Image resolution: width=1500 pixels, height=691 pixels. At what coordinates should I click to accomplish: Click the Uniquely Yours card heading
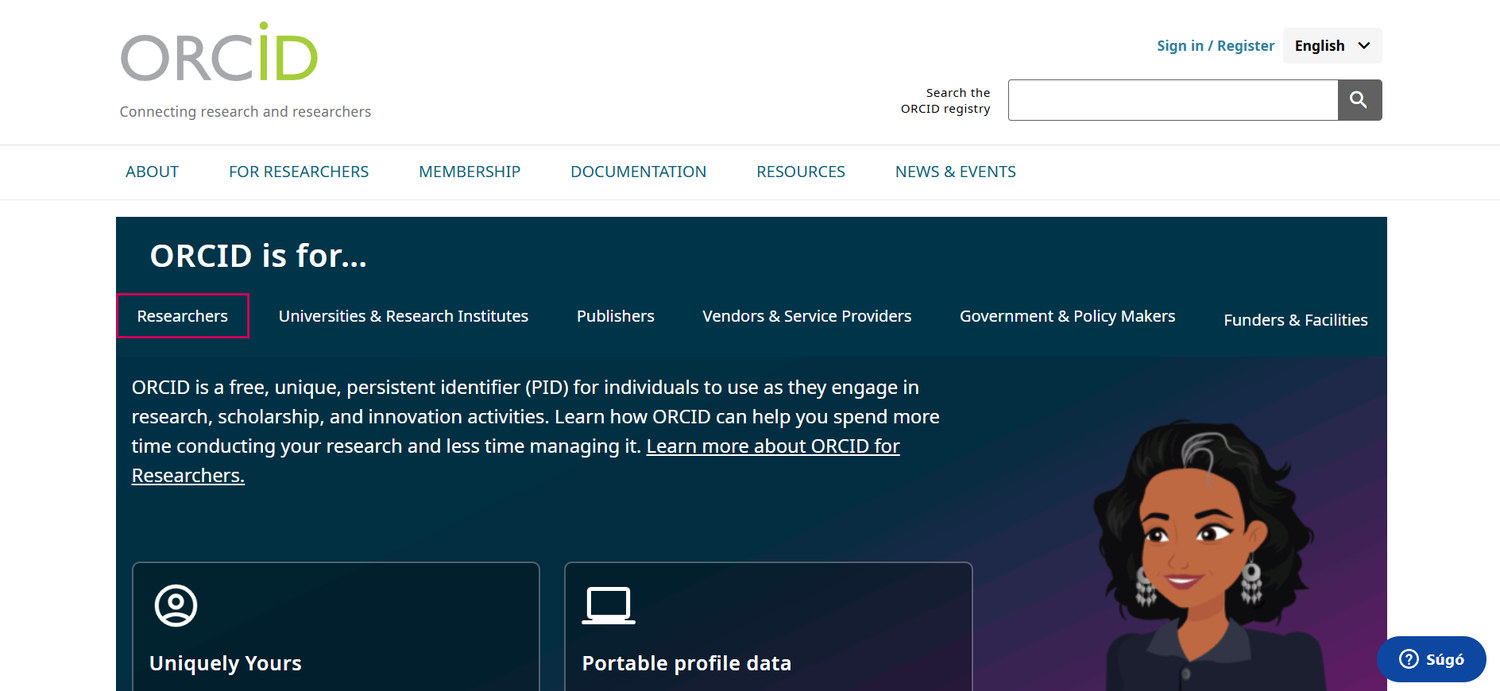225,663
